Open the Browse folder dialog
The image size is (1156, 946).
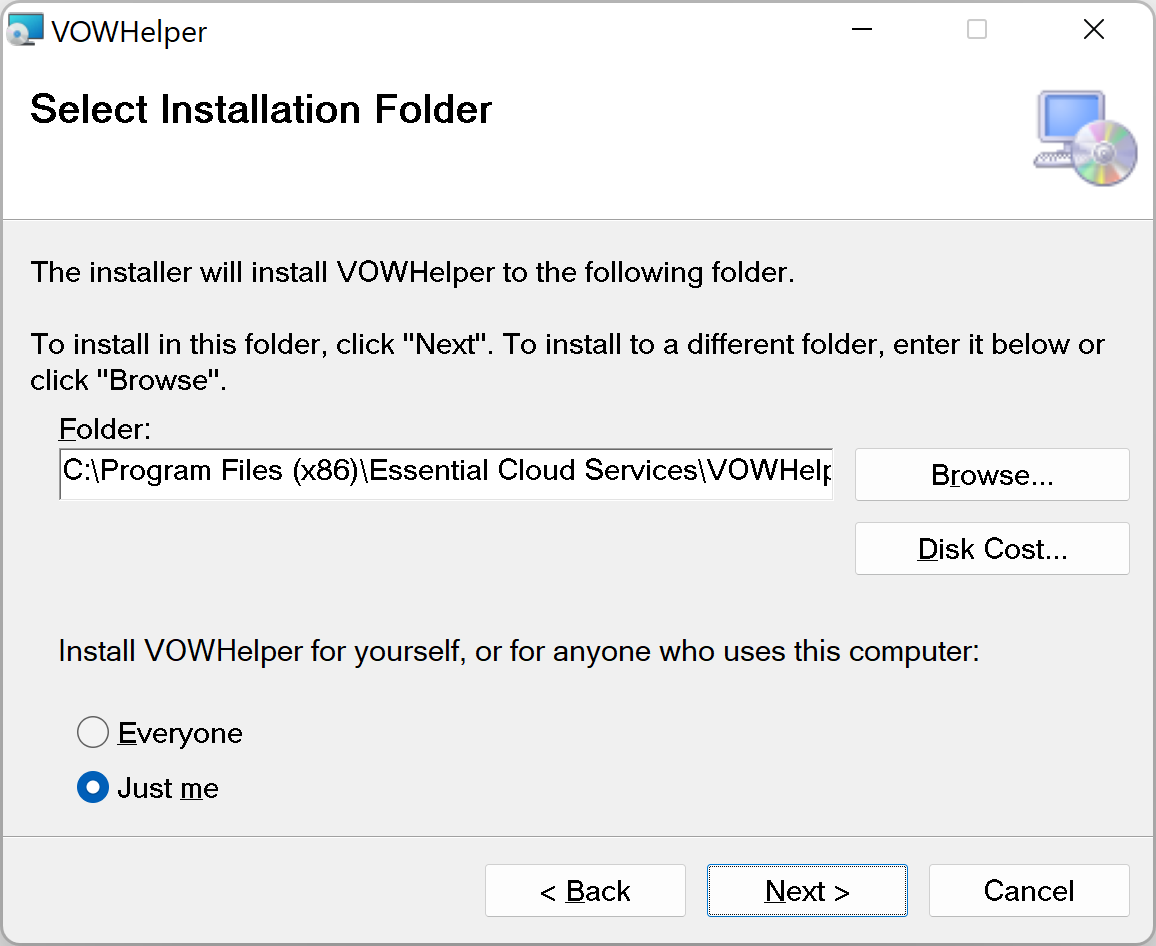[992, 475]
